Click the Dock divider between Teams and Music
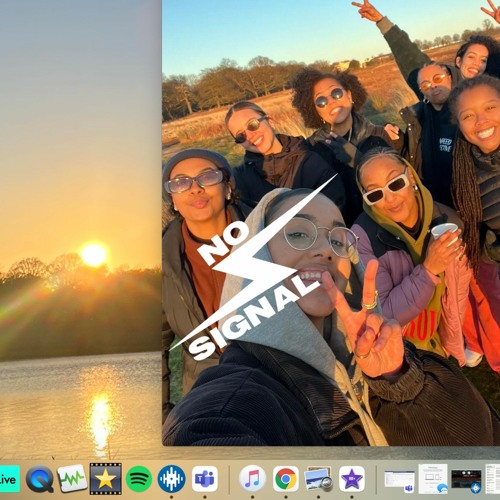 coord(229,479)
